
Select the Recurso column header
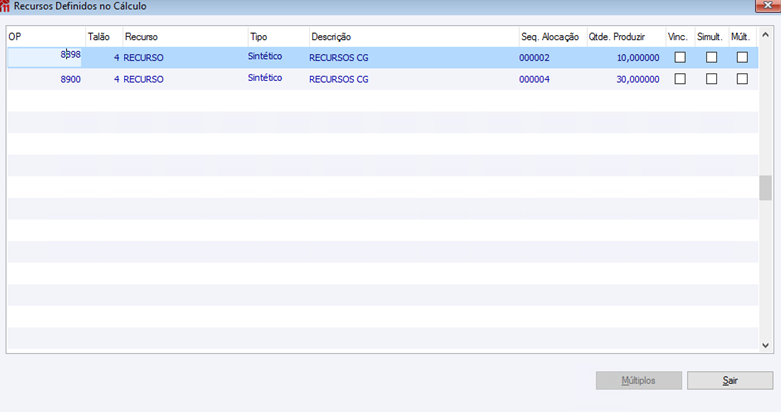(185, 36)
